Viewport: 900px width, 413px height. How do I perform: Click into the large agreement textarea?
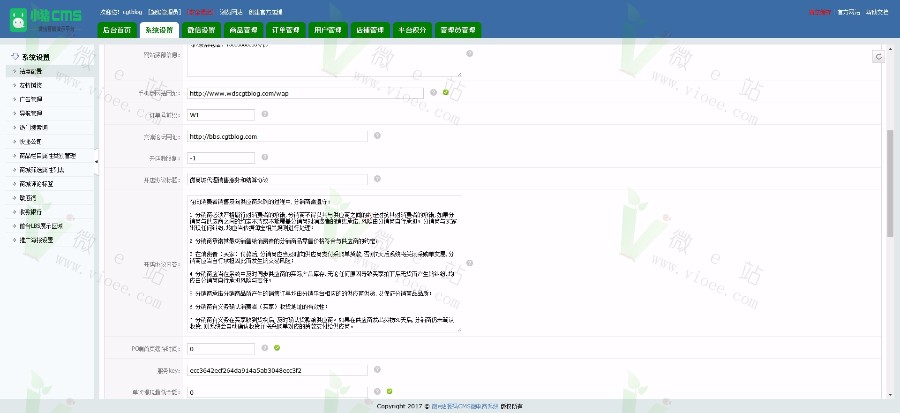click(x=324, y=263)
